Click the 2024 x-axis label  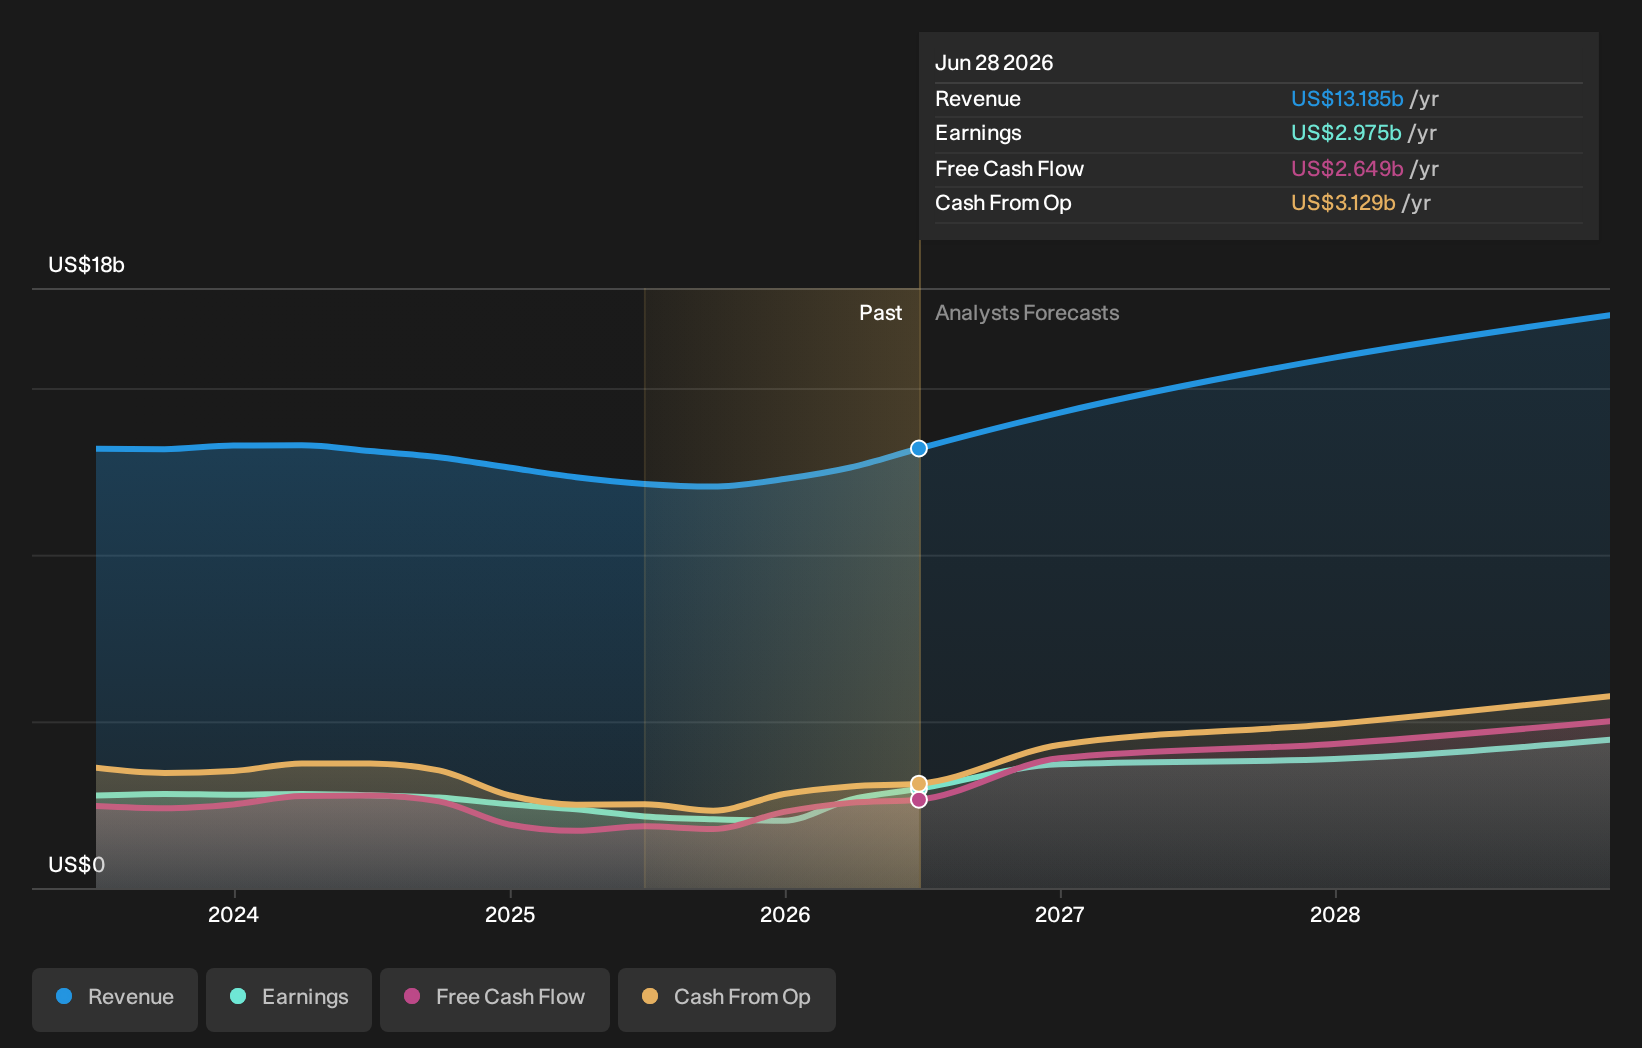pos(233,914)
